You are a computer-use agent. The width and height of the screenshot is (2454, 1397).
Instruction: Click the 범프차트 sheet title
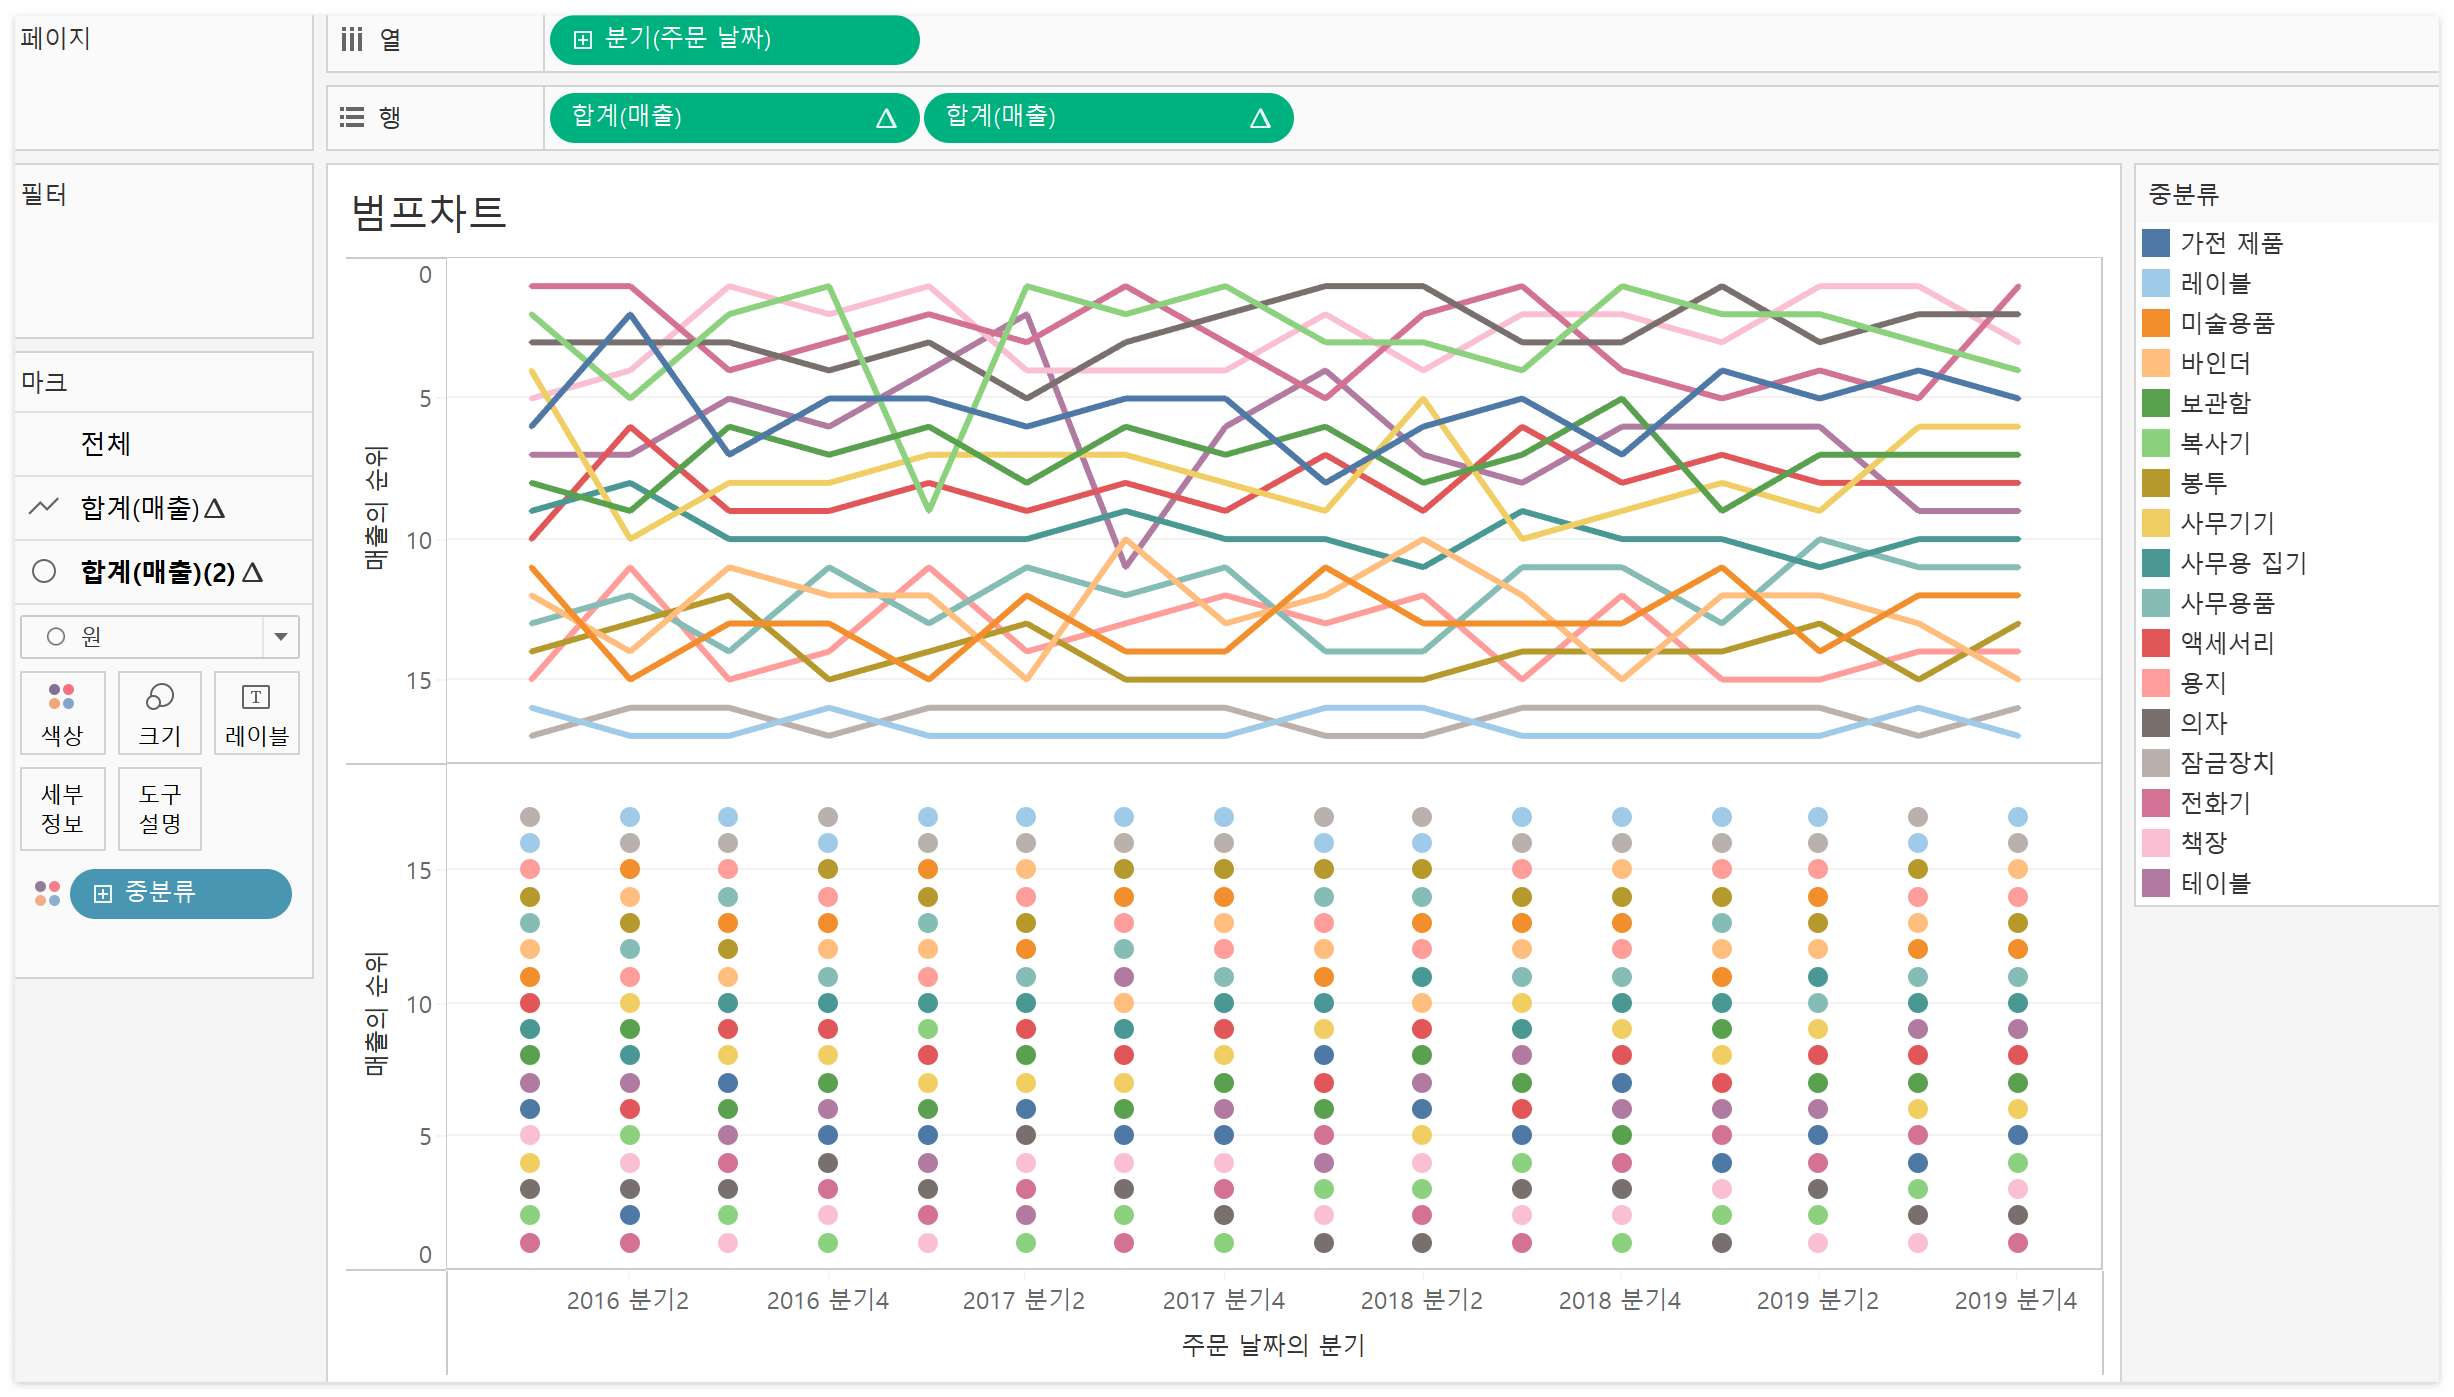point(428,213)
